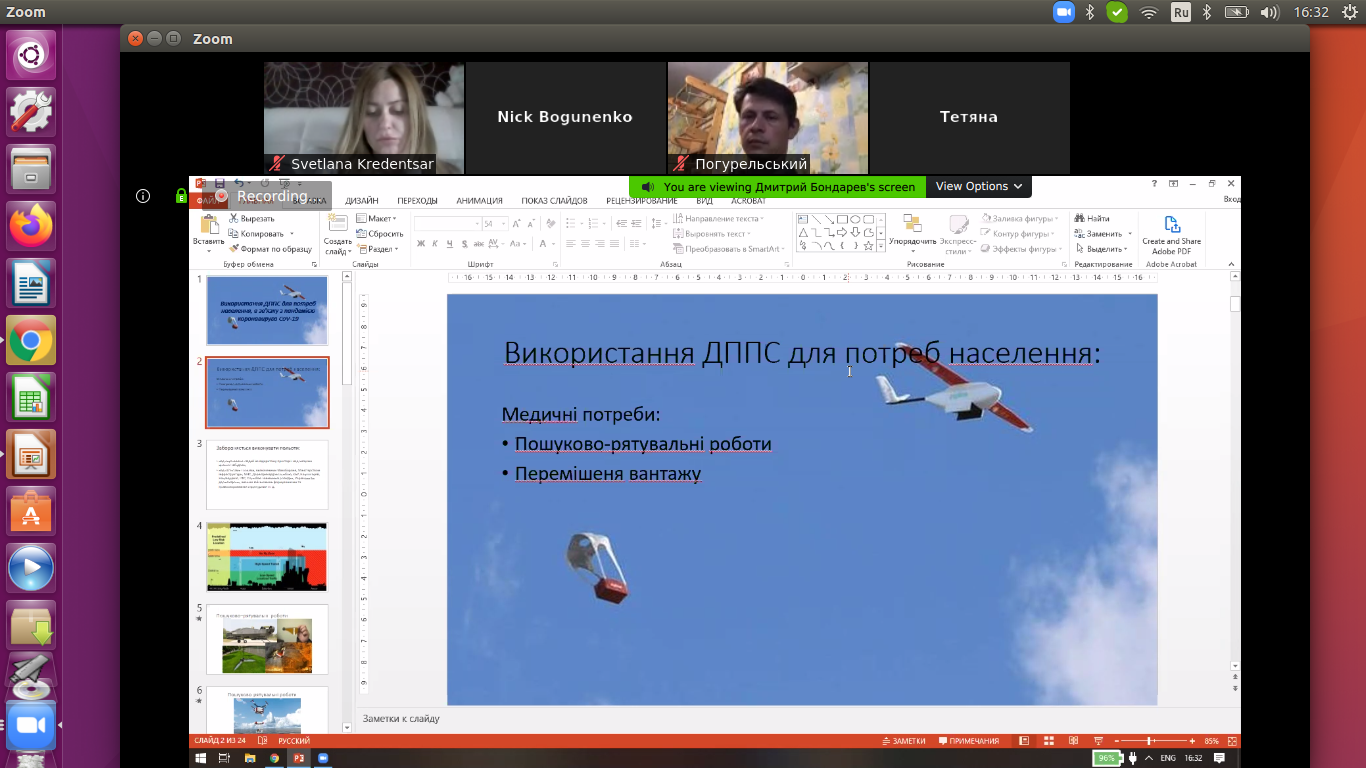
Task: Open the Shape Effects (Эффекты фигуры) dropdown
Action: [x=1020, y=249]
